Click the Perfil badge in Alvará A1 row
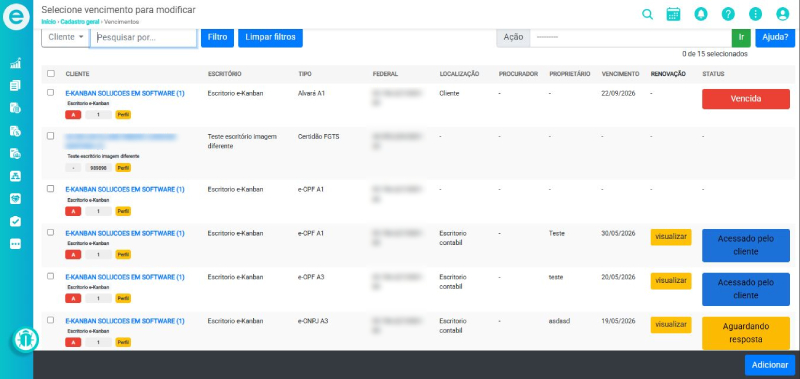This screenshot has width=800, height=379. pos(123,115)
